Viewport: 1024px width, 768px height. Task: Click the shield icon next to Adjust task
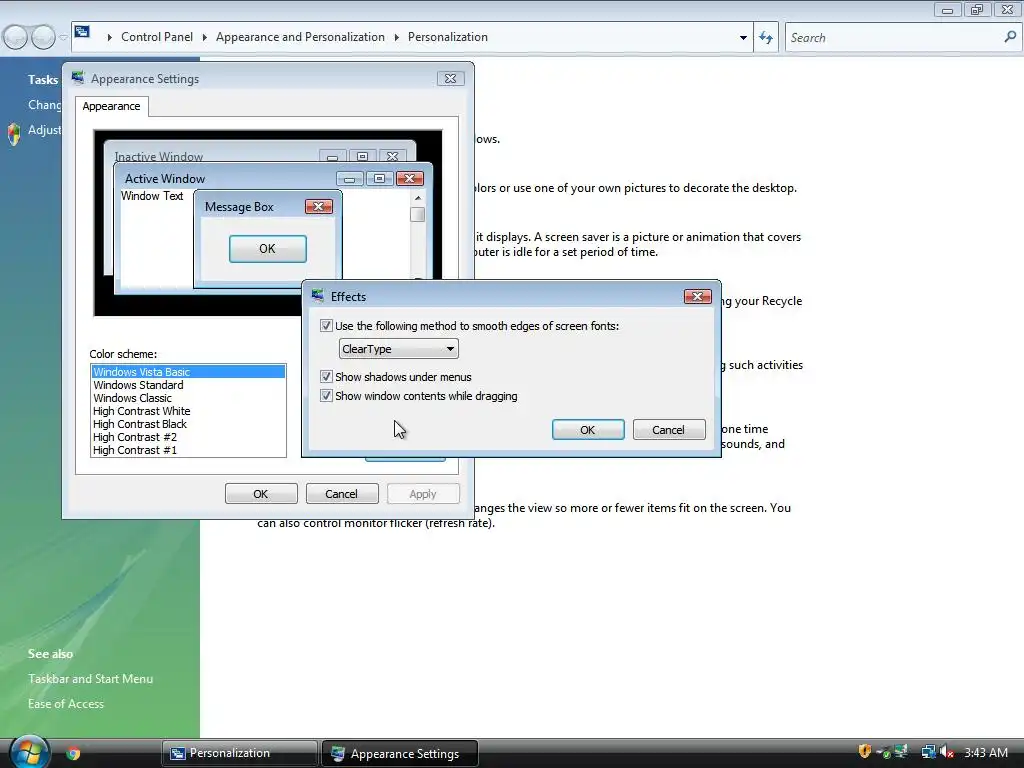[14, 134]
